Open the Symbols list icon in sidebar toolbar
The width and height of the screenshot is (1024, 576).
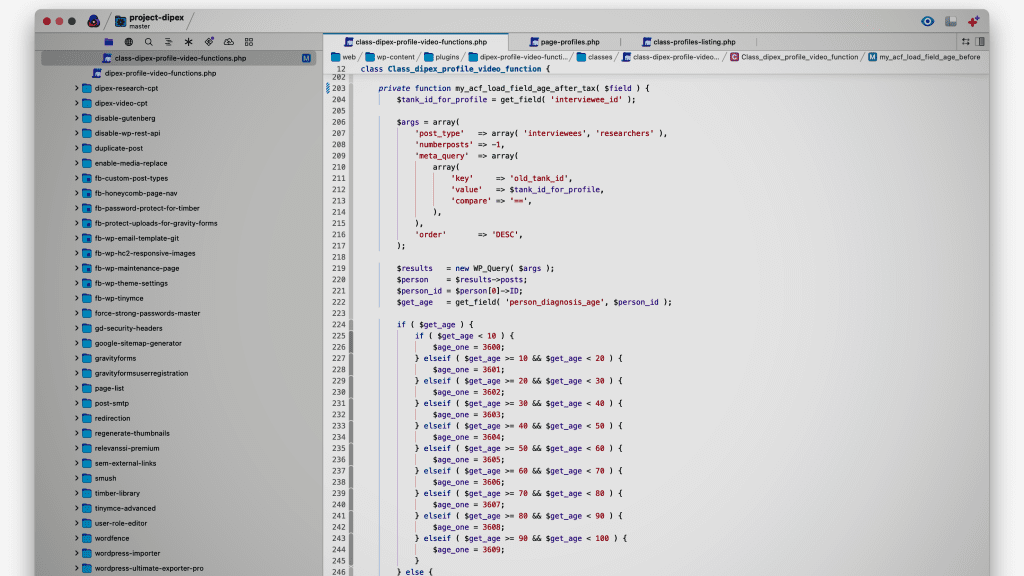point(168,42)
